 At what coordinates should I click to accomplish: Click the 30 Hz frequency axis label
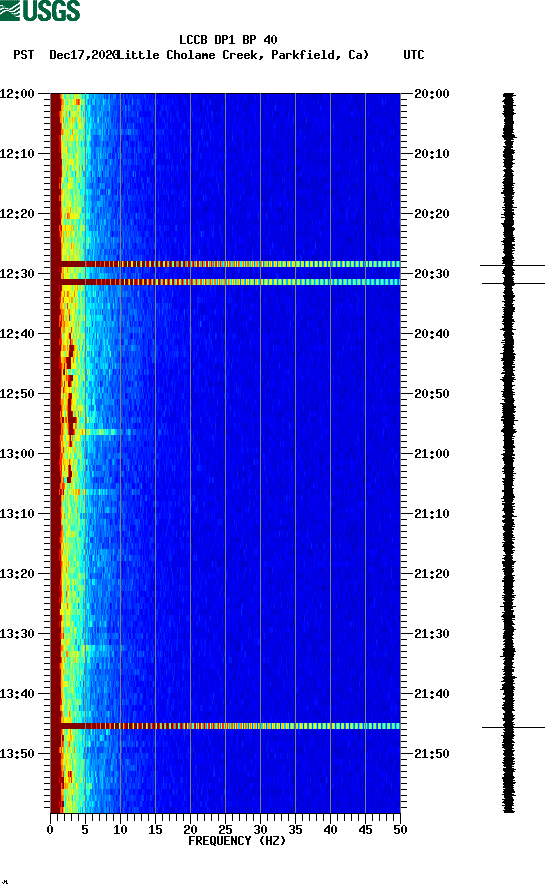coord(260,830)
